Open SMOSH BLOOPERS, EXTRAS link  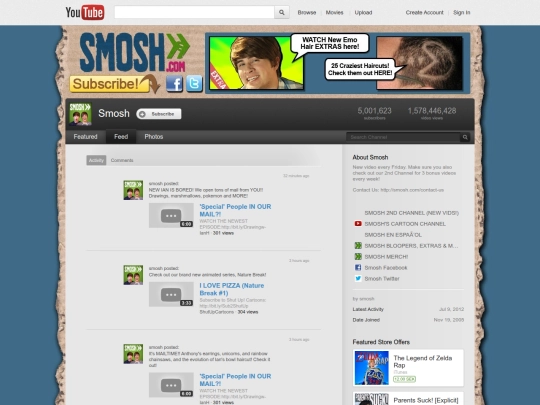[411, 246]
